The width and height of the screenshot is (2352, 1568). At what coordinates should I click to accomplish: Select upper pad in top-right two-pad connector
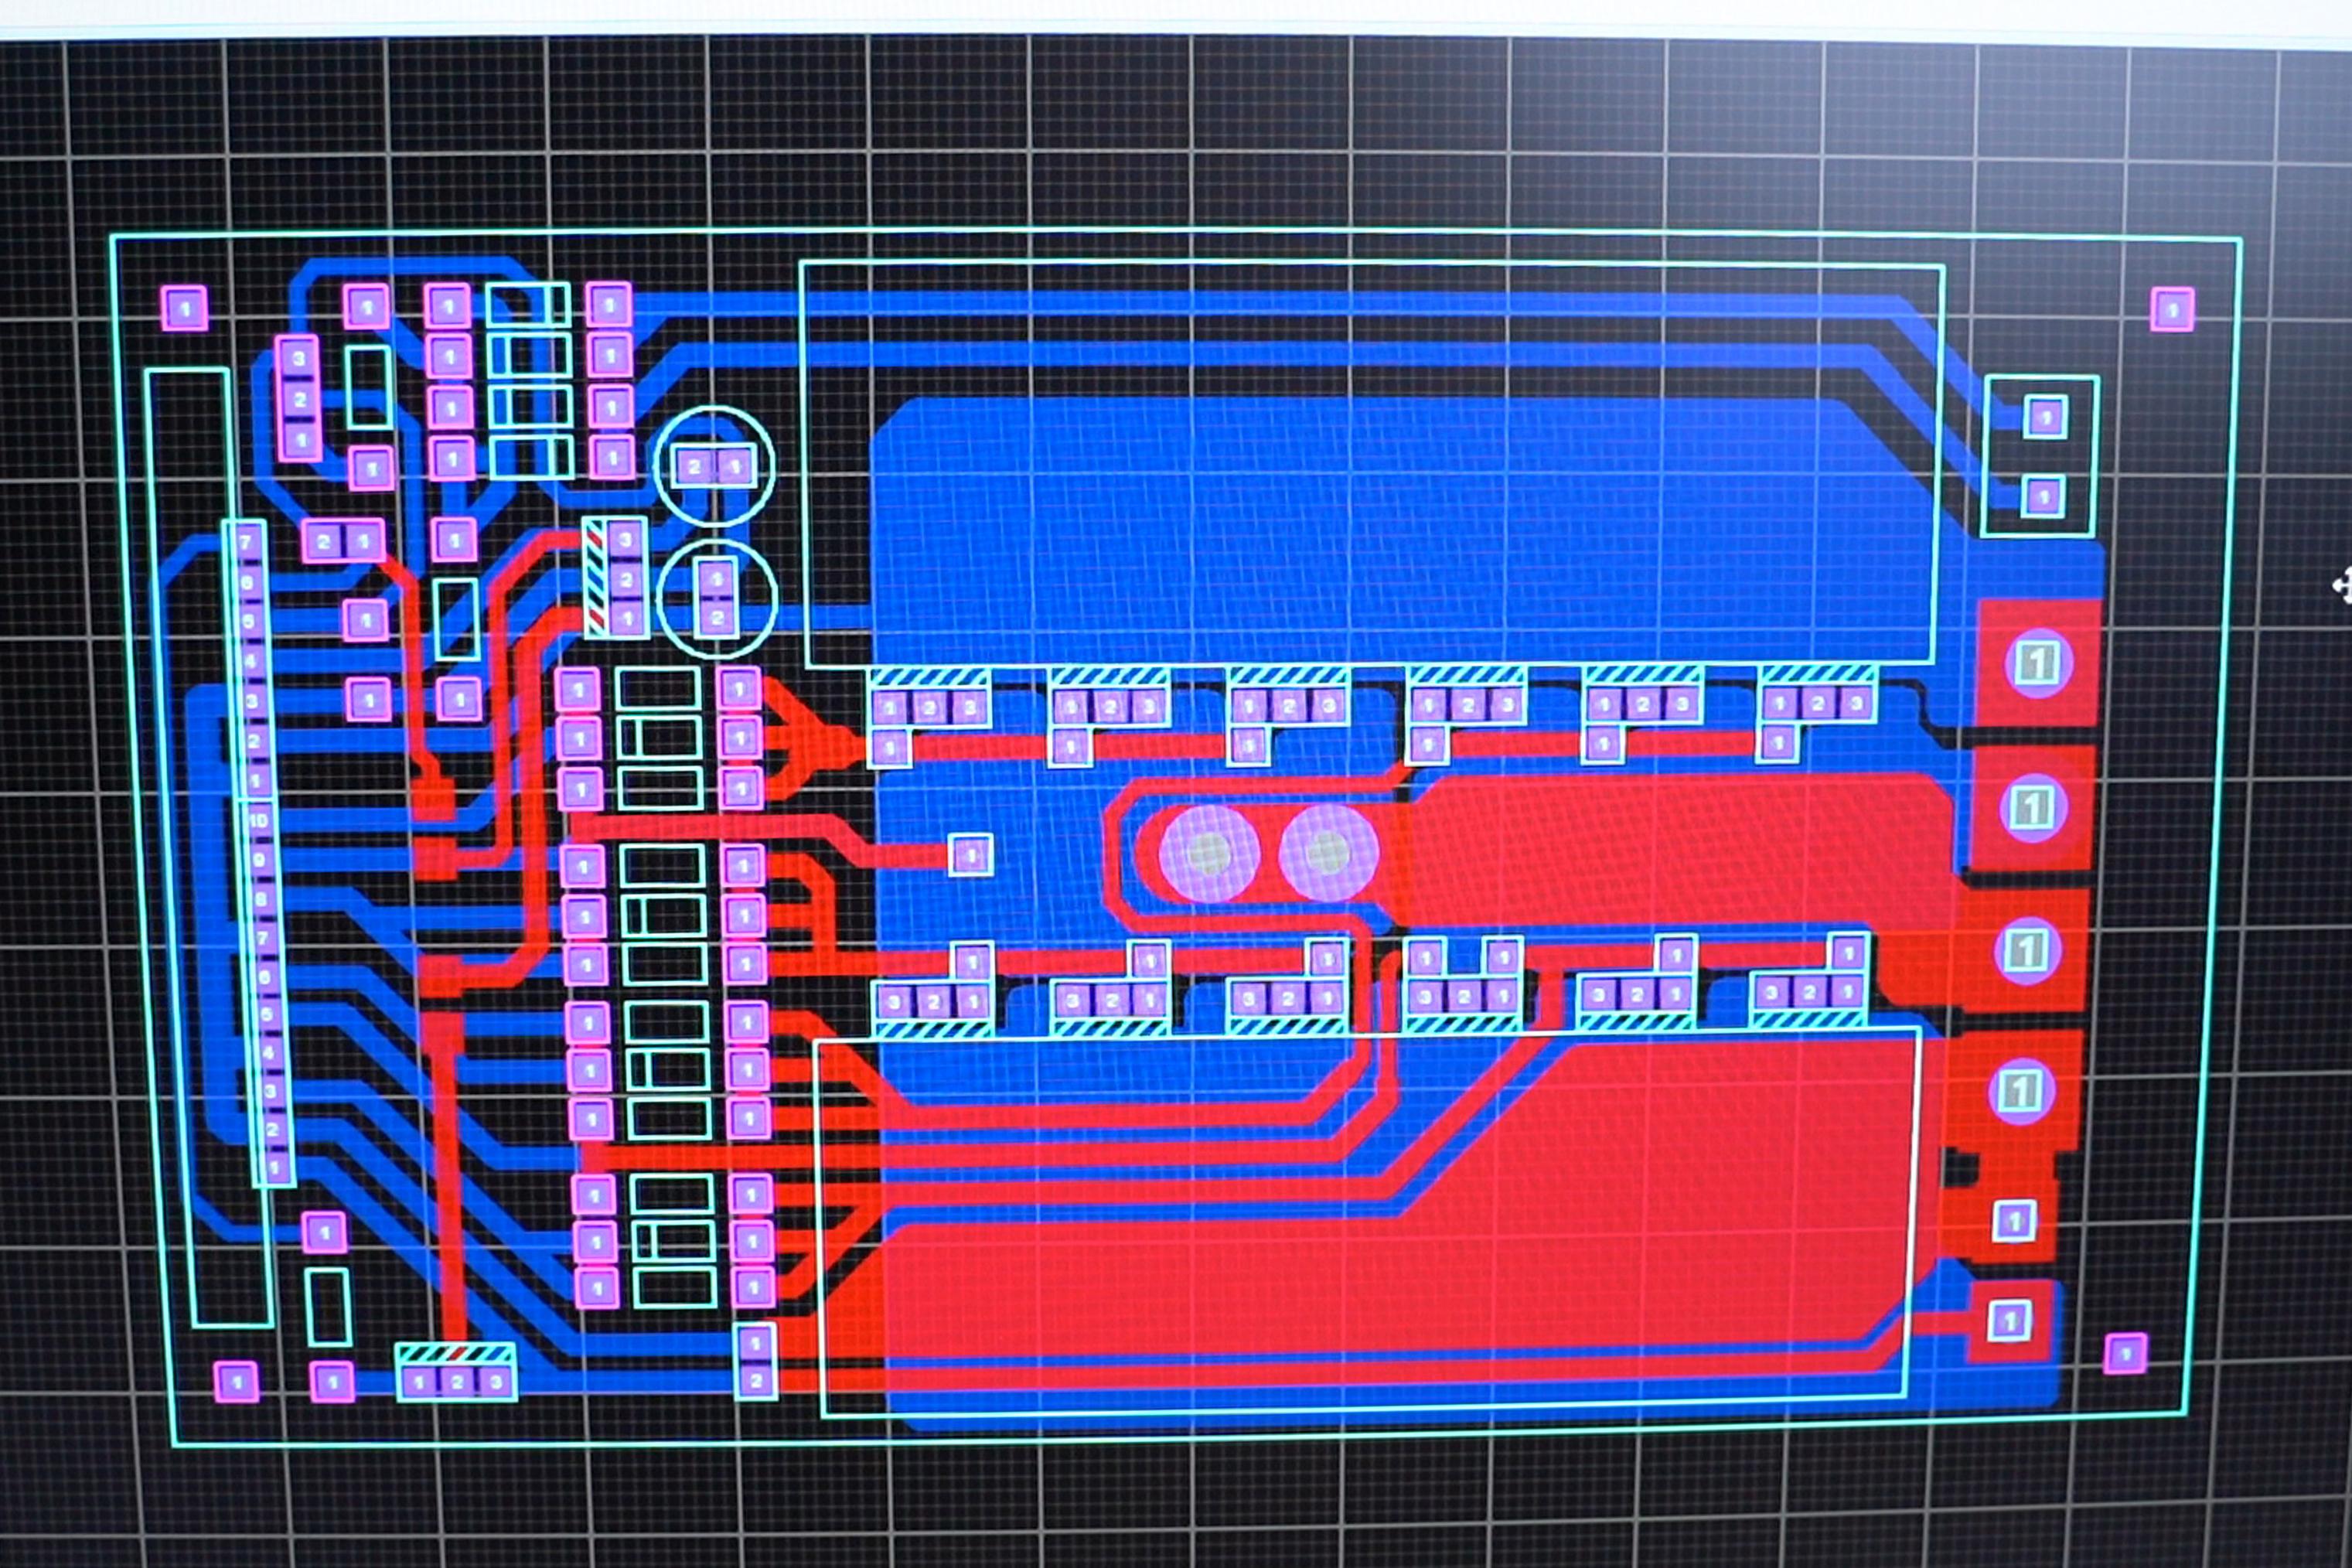click(x=2045, y=417)
